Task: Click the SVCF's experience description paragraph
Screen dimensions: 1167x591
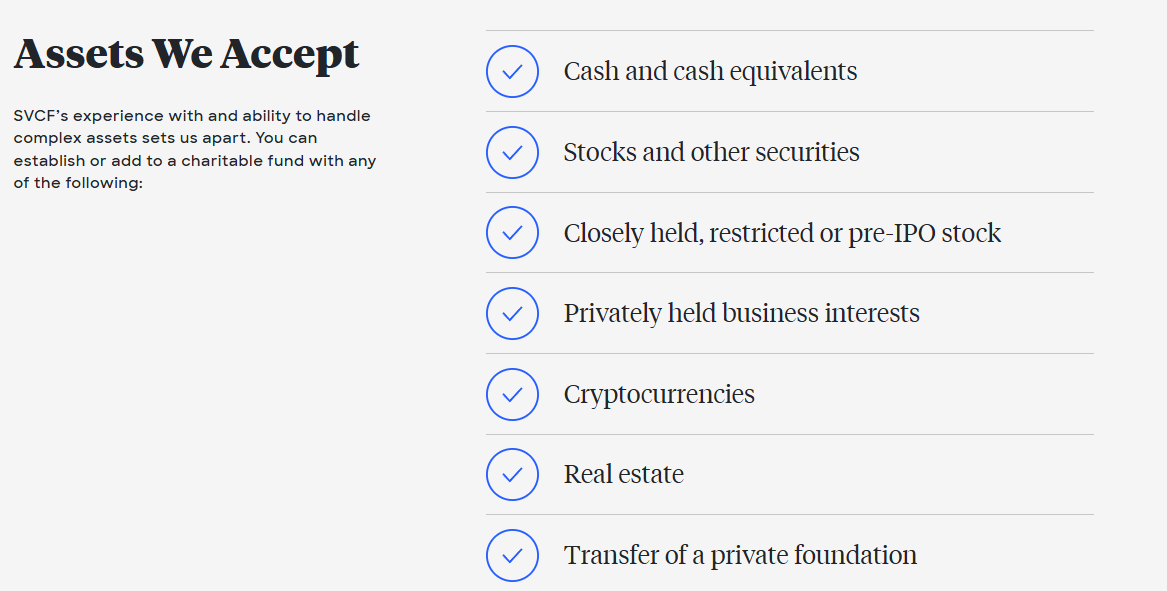Action: (195, 149)
